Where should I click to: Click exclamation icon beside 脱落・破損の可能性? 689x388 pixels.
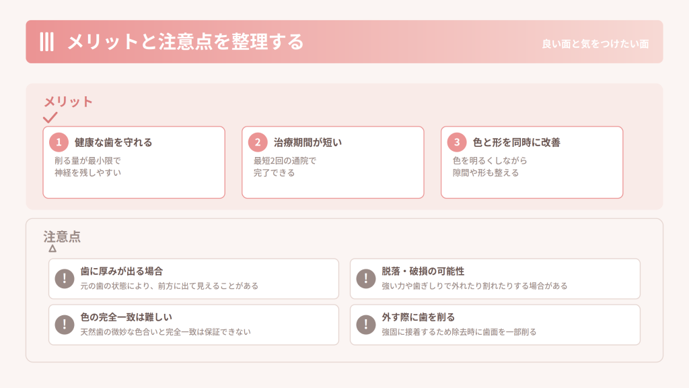366,278
